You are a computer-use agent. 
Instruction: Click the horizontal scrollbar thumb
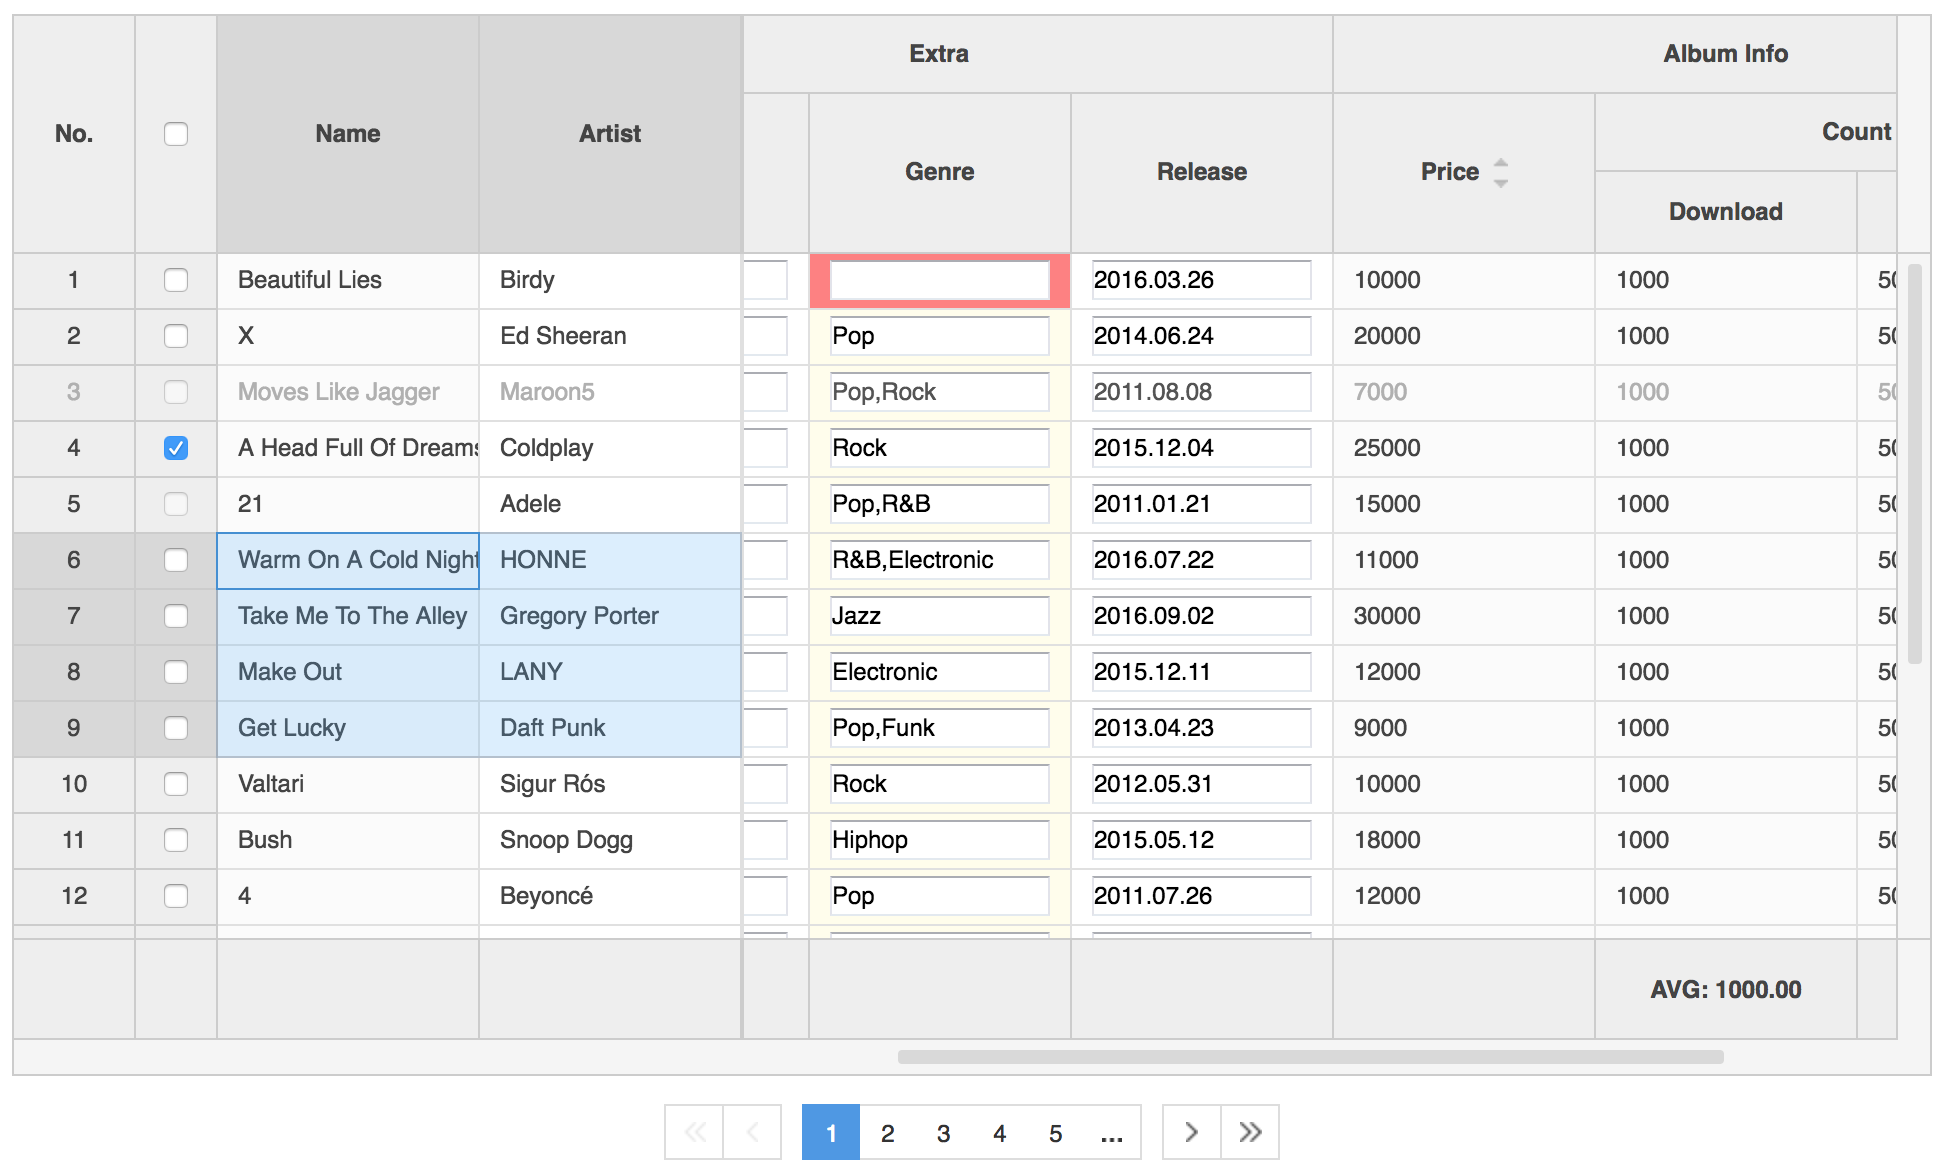point(1310,1057)
